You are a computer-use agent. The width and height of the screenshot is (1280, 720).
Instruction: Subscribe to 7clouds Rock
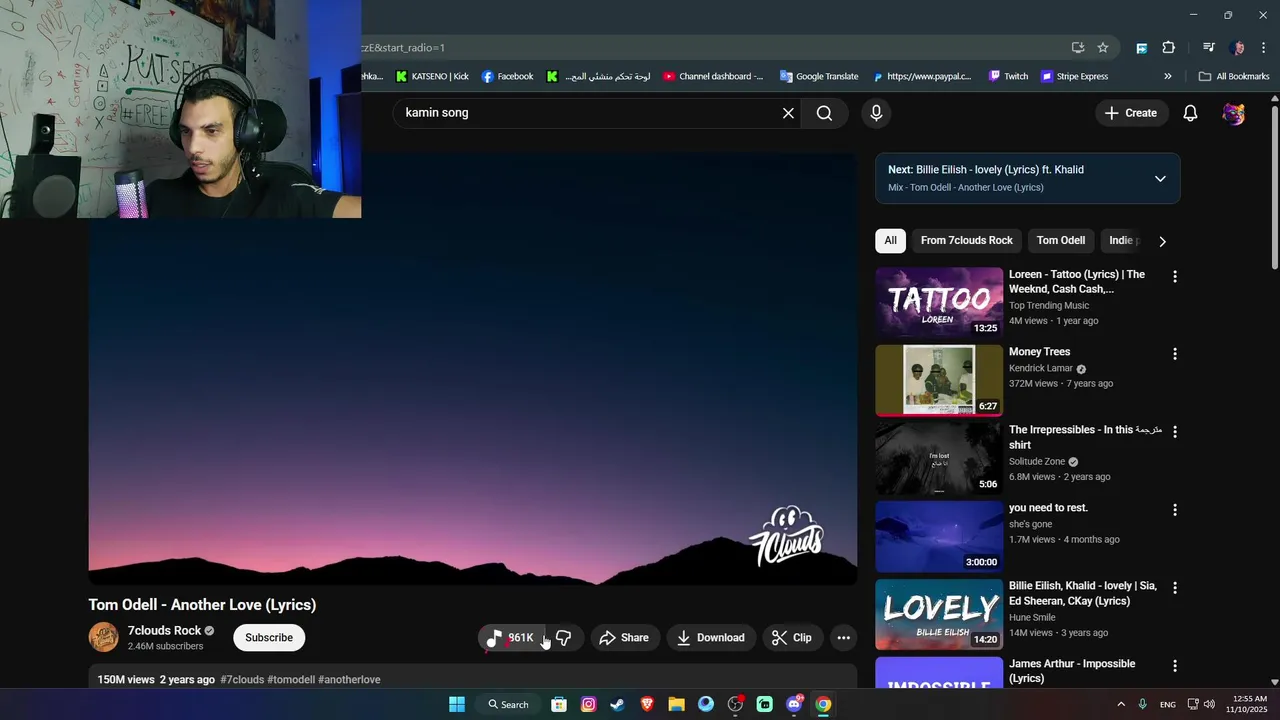(269, 638)
